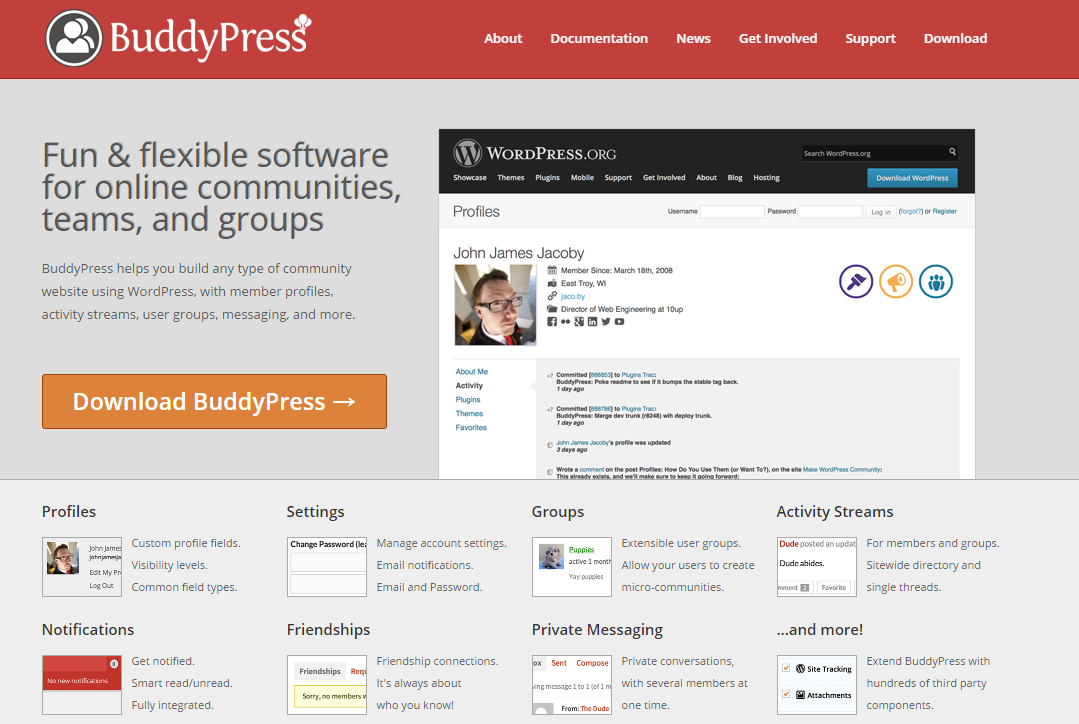Click the Twitter bird icon on the profile
The height and width of the screenshot is (724, 1079).
click(x=606, y=321)
